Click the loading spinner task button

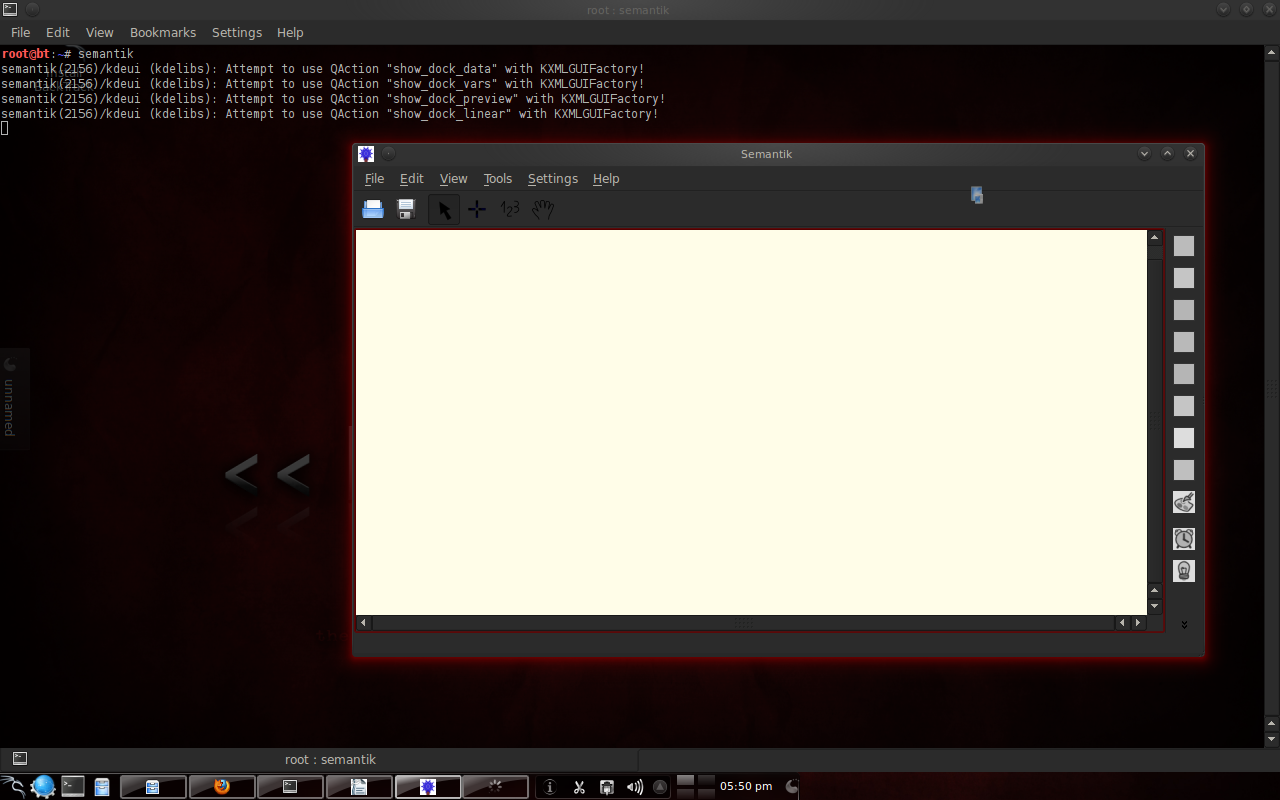[x=496, y=787]
